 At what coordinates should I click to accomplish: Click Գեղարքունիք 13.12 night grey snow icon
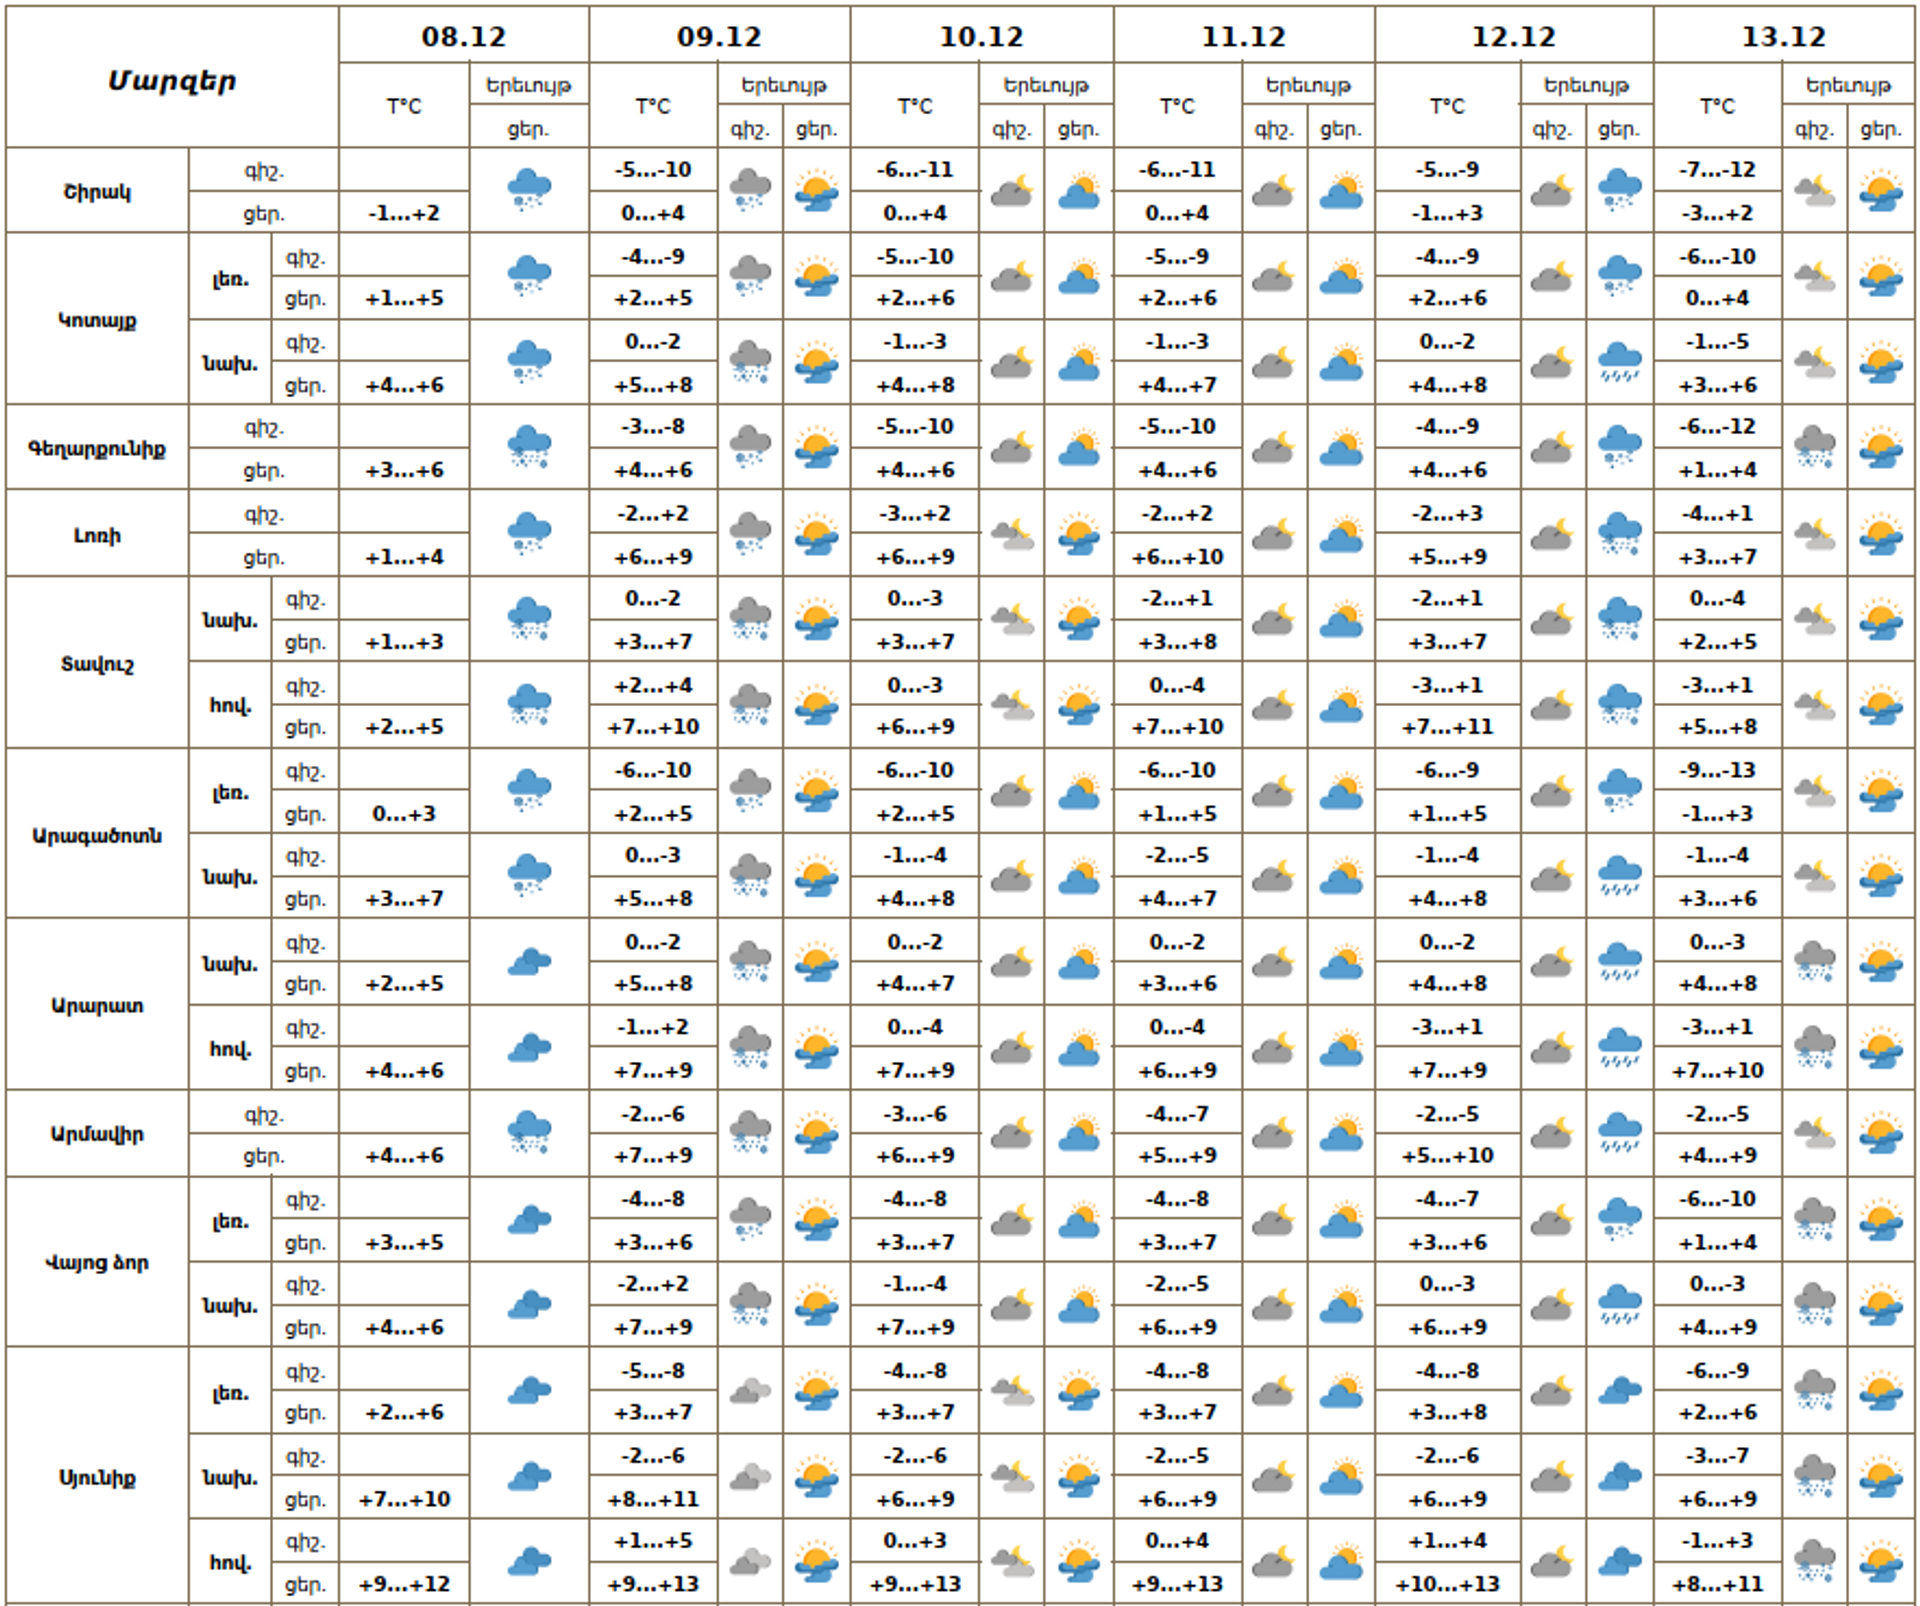(x=1815, y=447)
